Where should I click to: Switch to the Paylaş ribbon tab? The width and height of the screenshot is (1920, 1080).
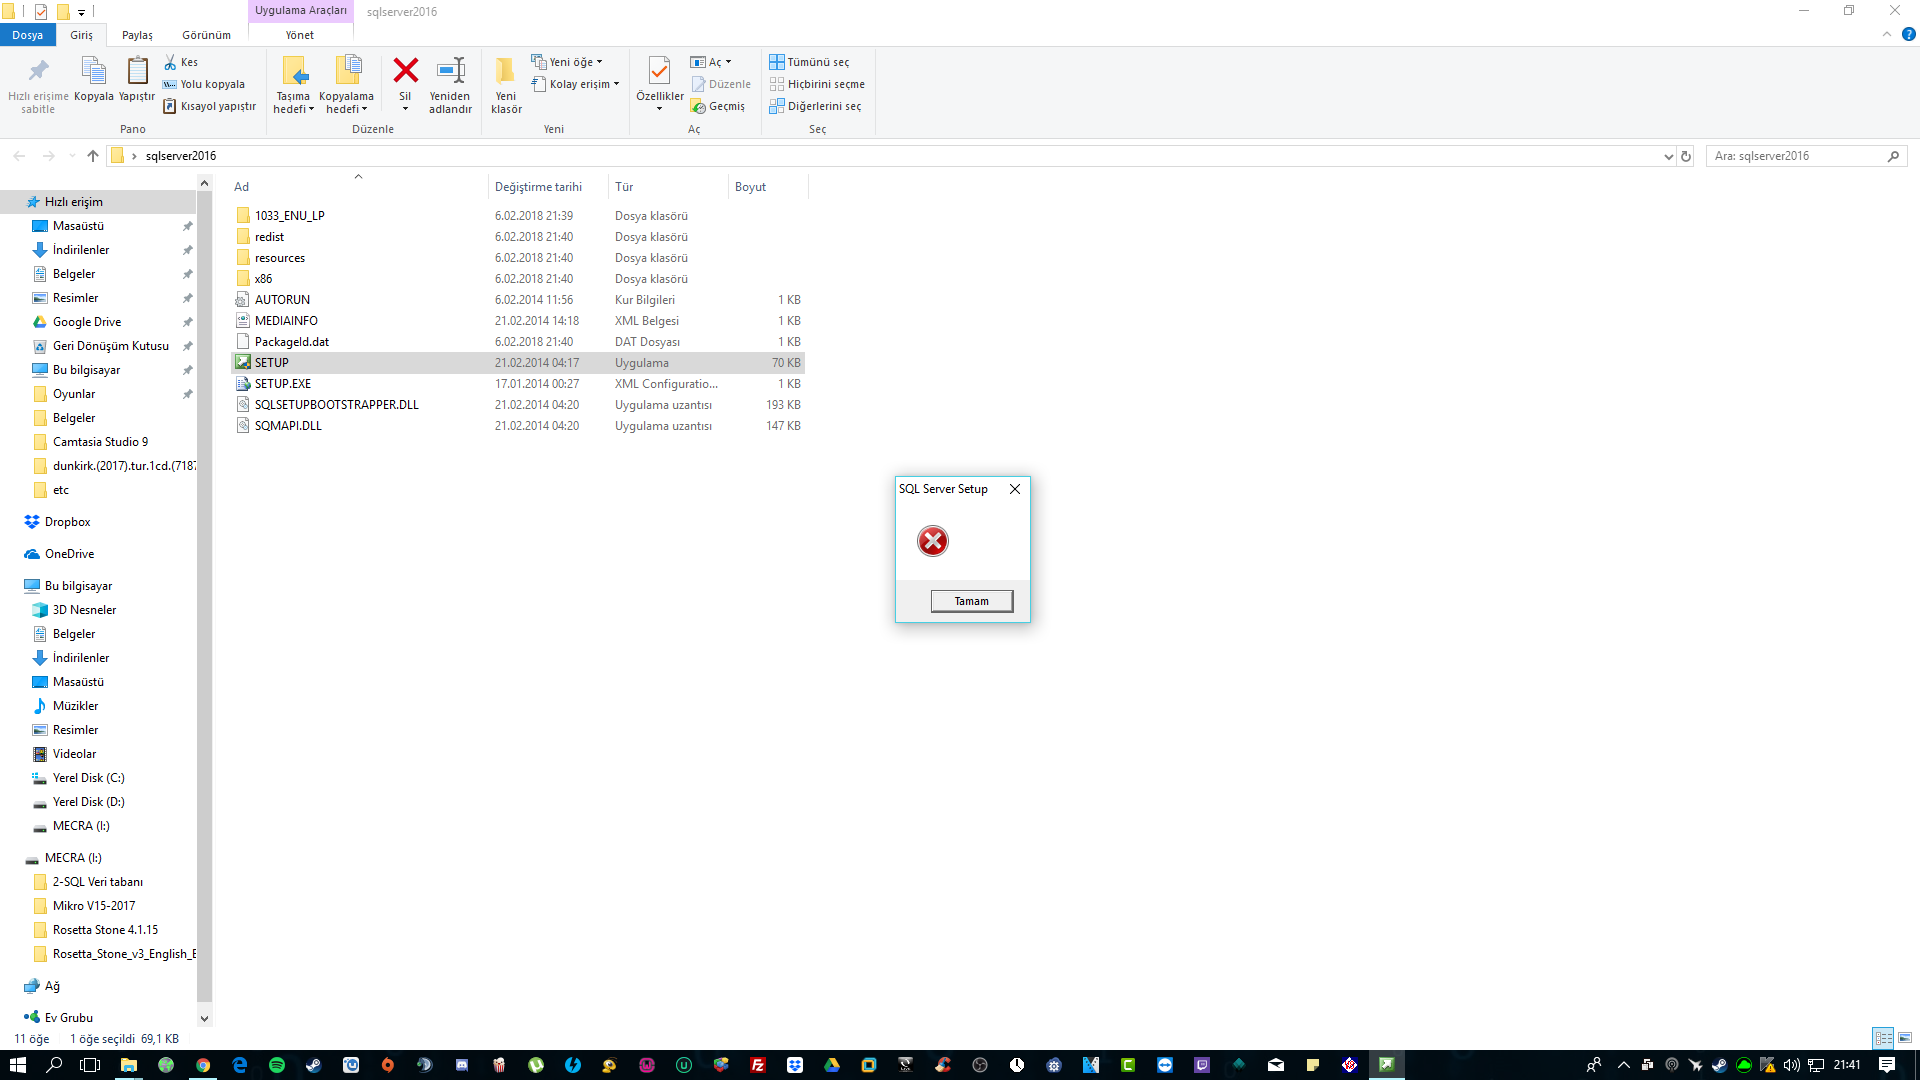pos(137,35)
